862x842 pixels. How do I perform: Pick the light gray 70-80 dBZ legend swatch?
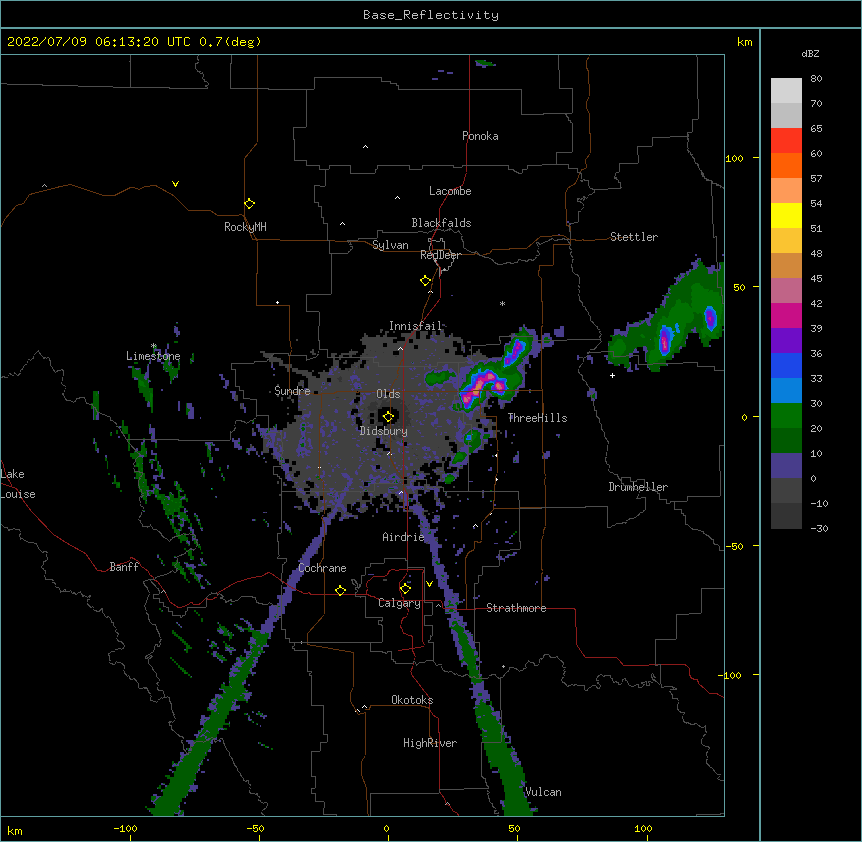click(x=786, y=91)
